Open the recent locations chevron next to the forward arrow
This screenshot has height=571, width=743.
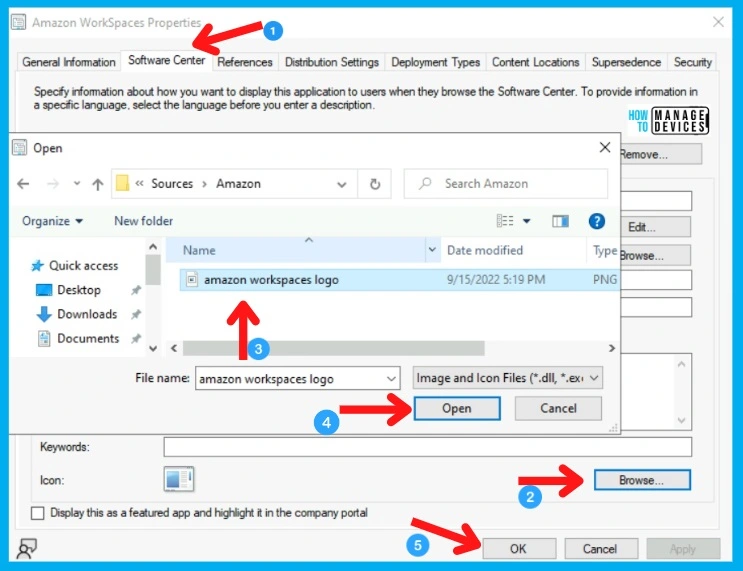(x=76, y=184)
